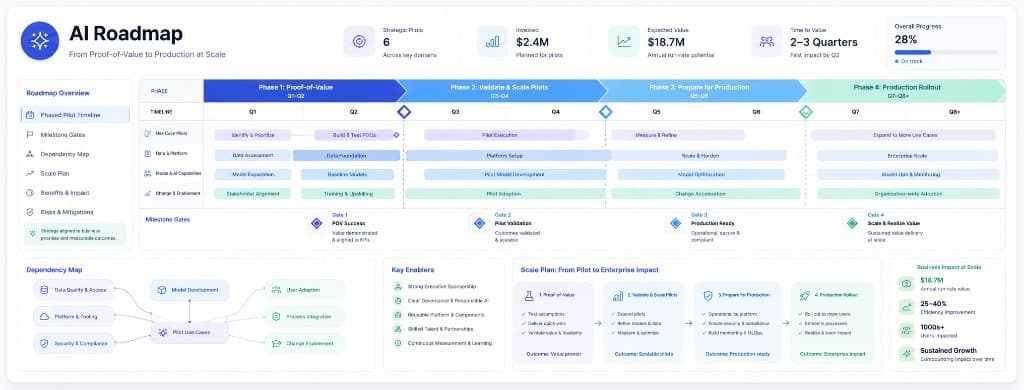This screenshot has height=390, width=1024.
Task: Click the green diamond marker after Q6
Action: 806,112
